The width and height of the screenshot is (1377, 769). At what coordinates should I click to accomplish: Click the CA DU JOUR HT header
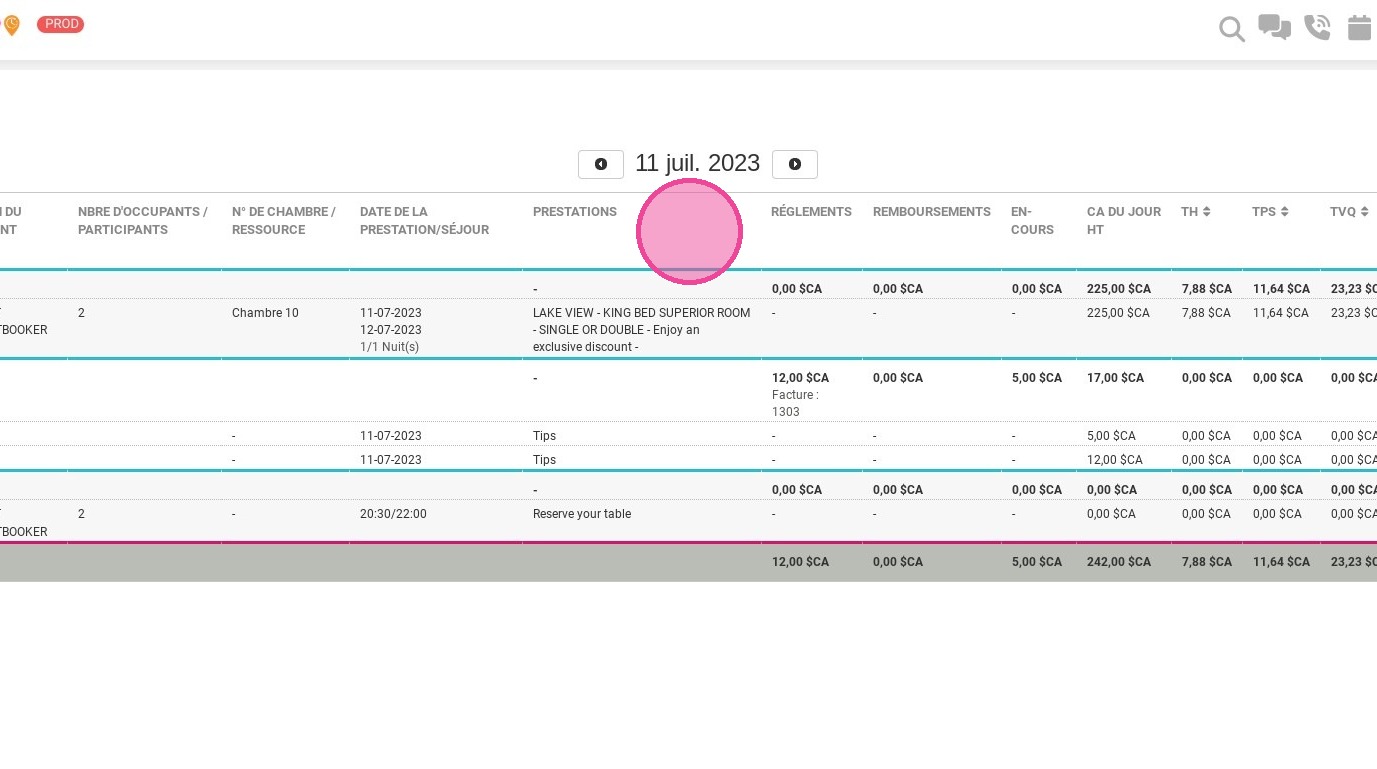click(x=1124, y=221)
